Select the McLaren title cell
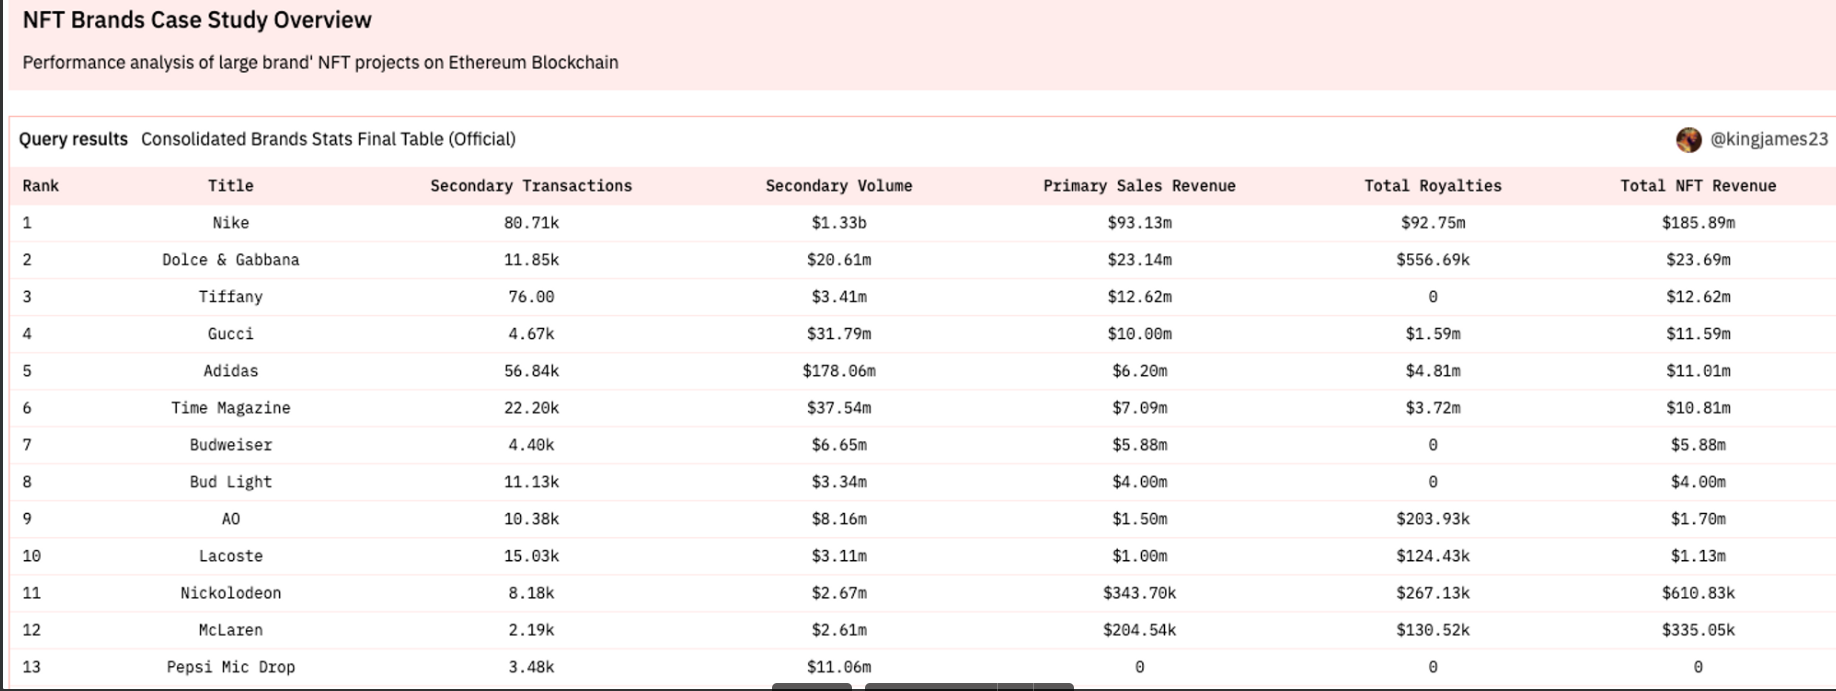1836x691 pixels. [x=231, y=630]
